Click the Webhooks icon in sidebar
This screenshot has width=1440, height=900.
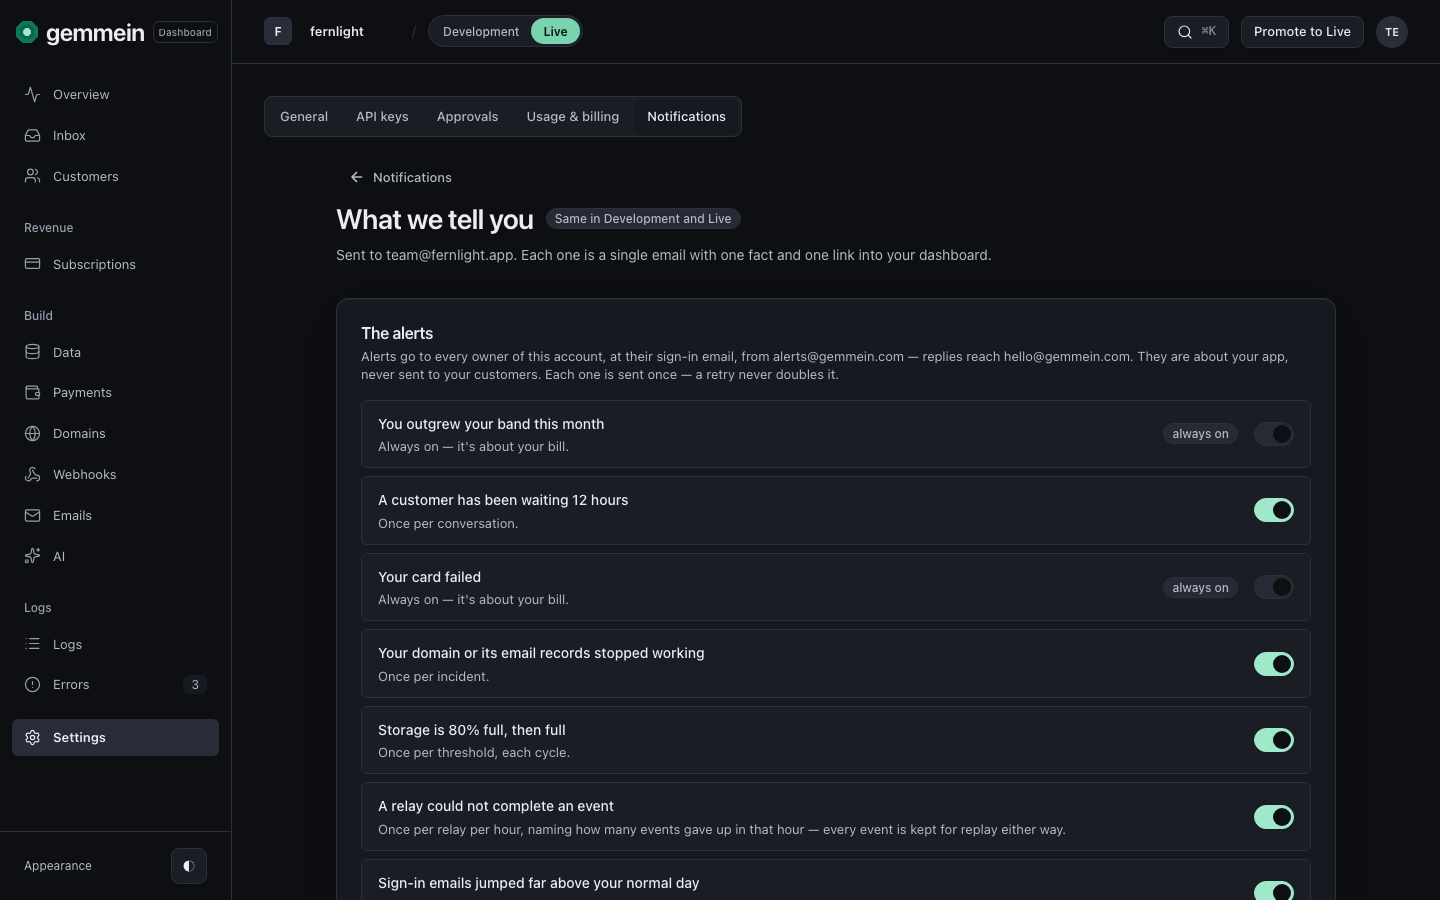click(33, 474)
